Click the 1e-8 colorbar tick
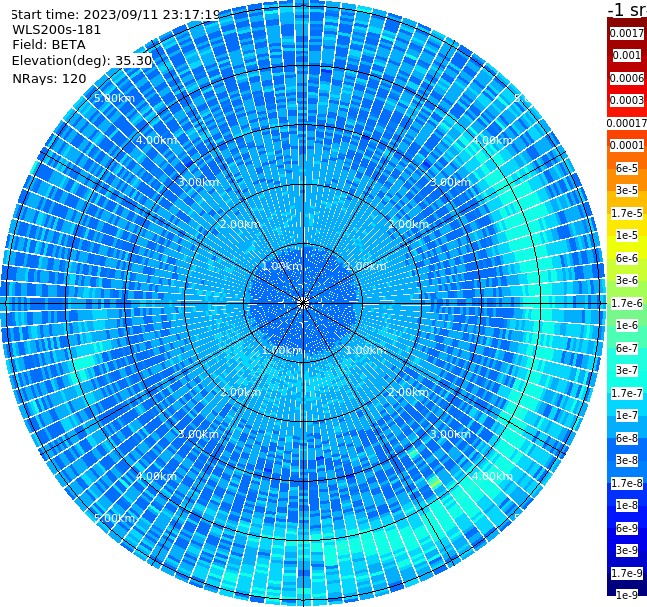Viewport: 647px width, 607px height. pos(627,505)
